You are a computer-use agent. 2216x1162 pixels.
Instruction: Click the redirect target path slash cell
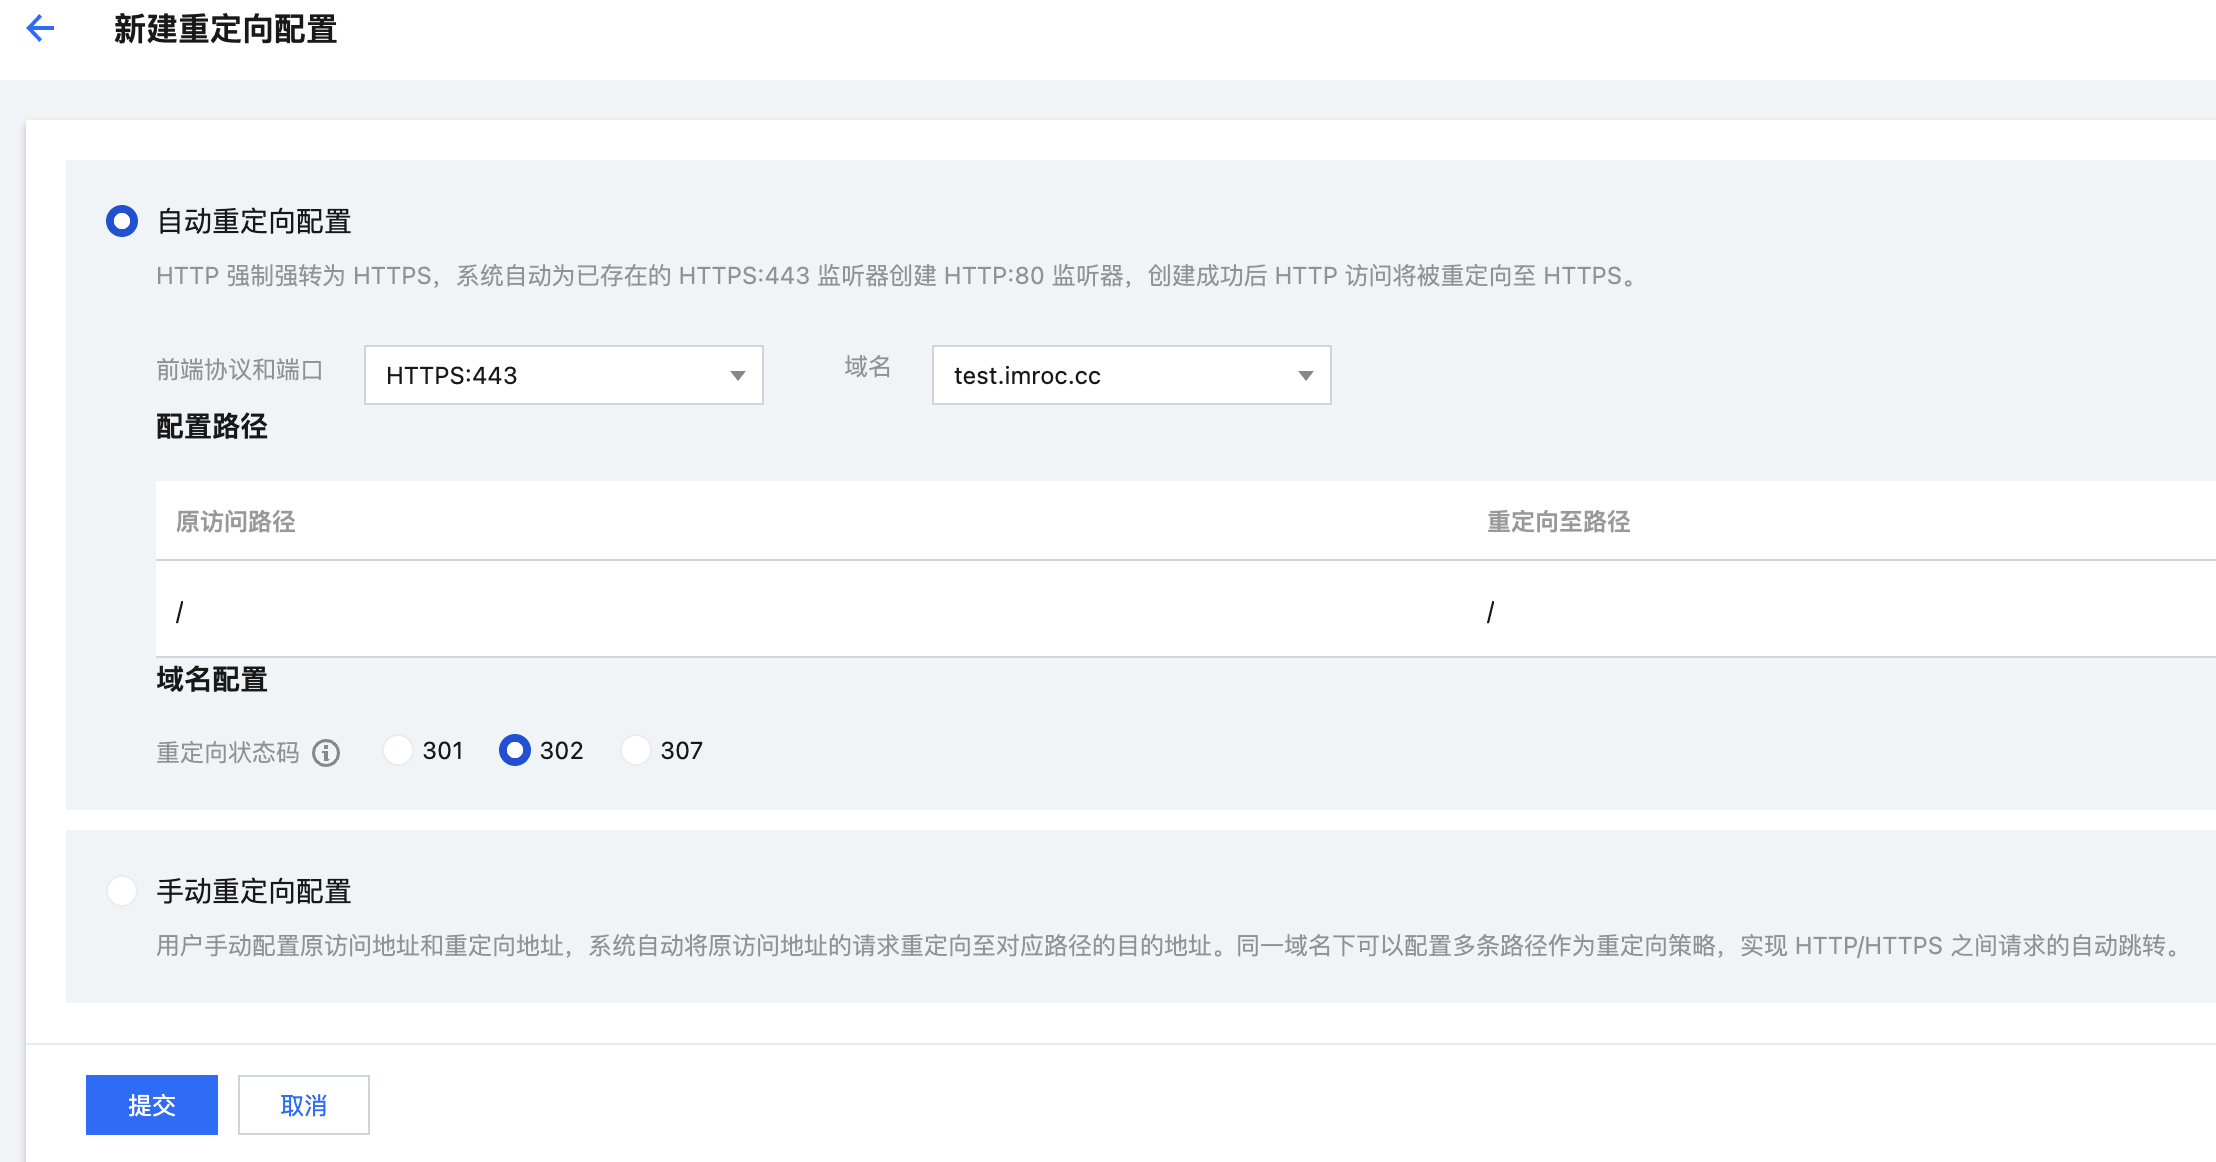pos(1490,612)
